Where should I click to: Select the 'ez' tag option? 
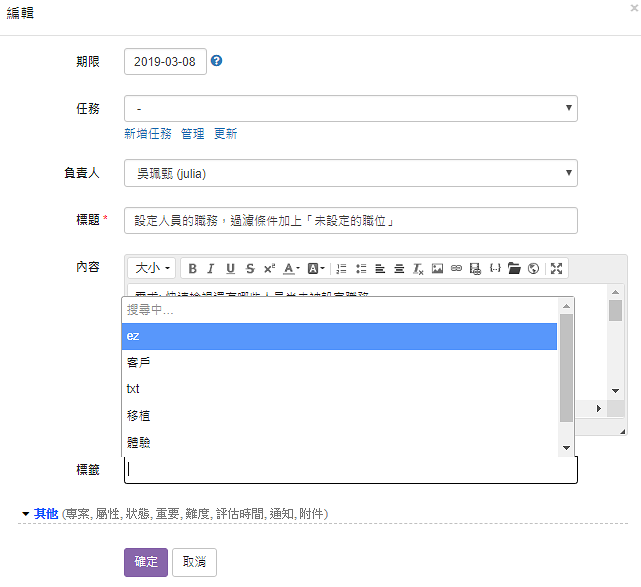coord(338,336)
